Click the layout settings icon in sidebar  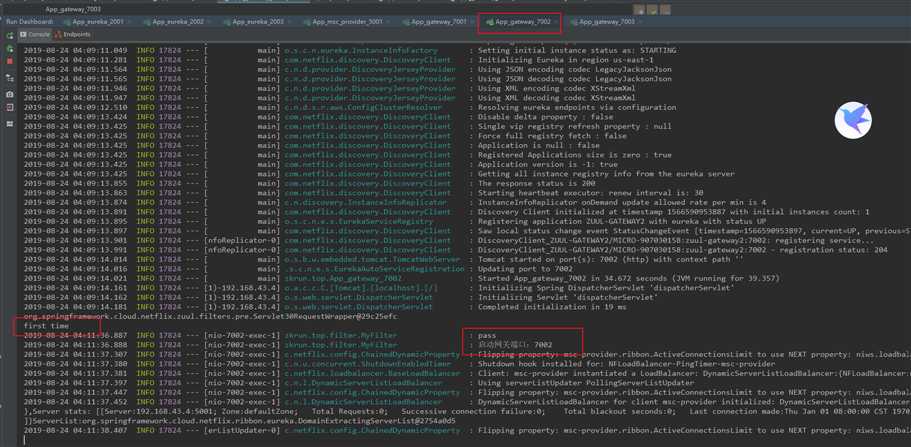click(9, 124)
